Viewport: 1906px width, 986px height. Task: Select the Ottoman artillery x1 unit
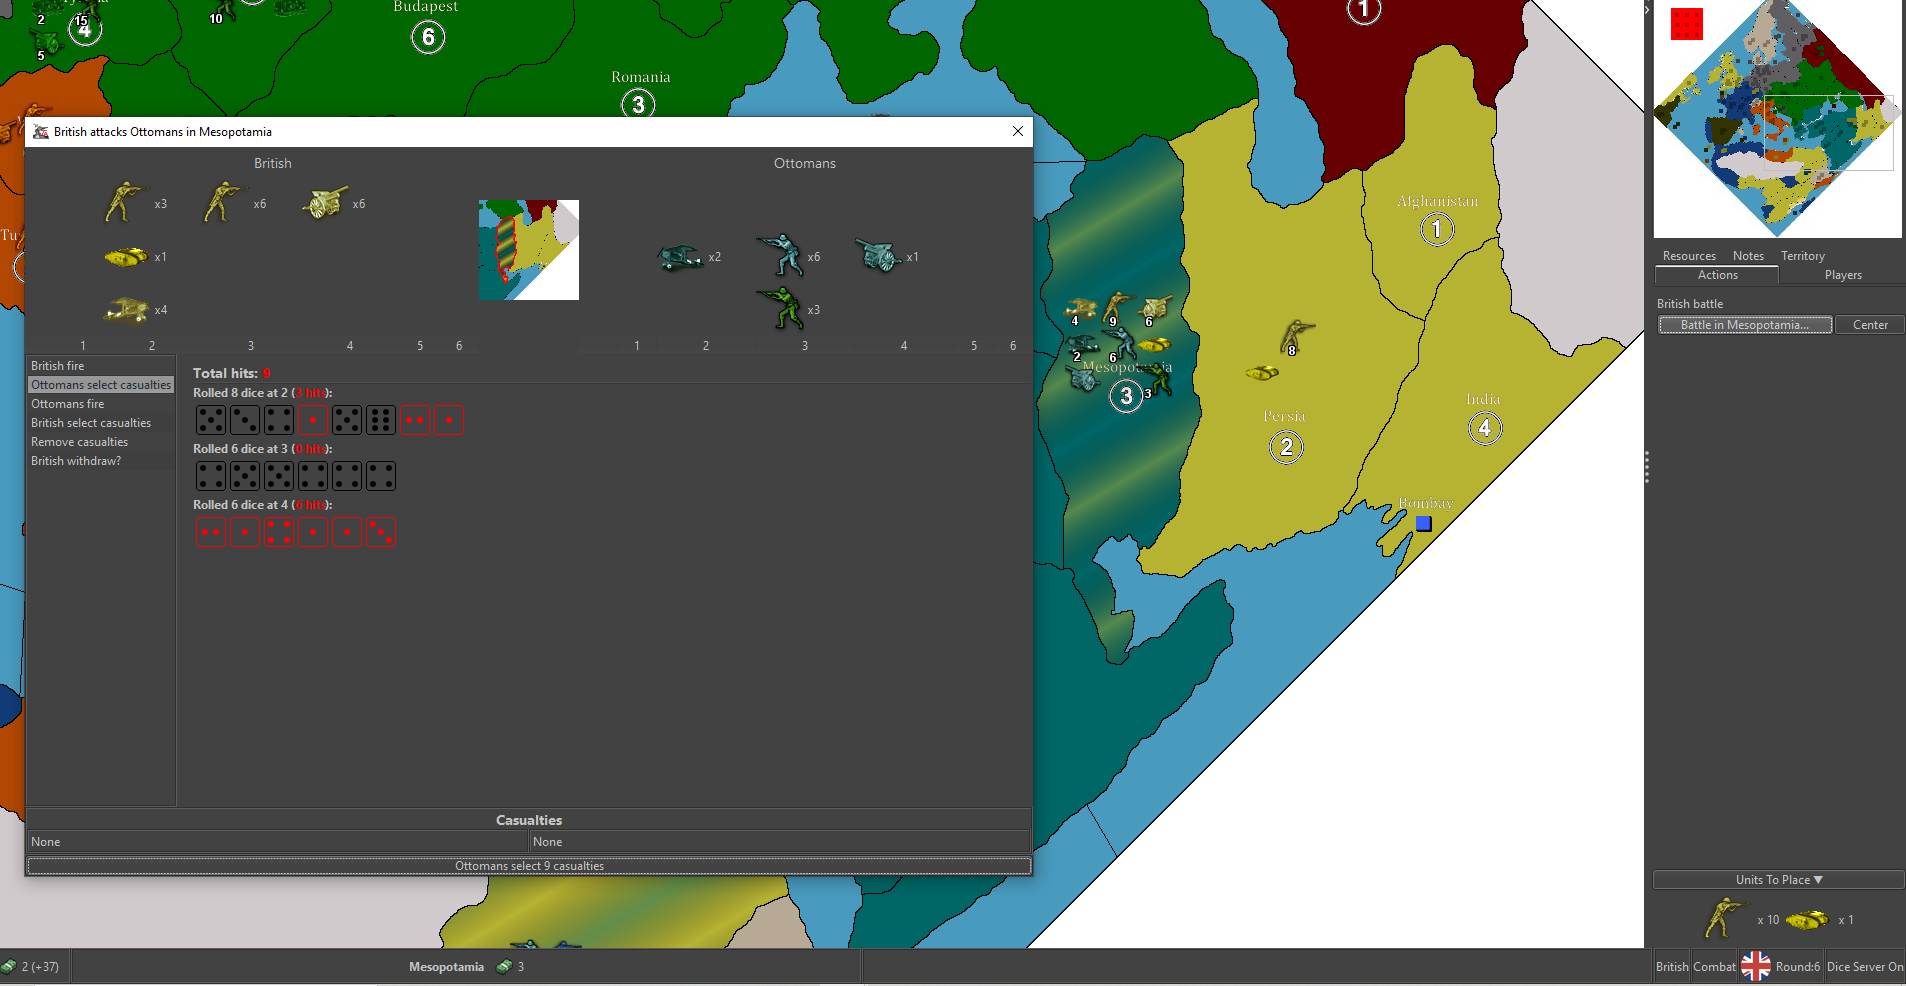tap(878, 256)
